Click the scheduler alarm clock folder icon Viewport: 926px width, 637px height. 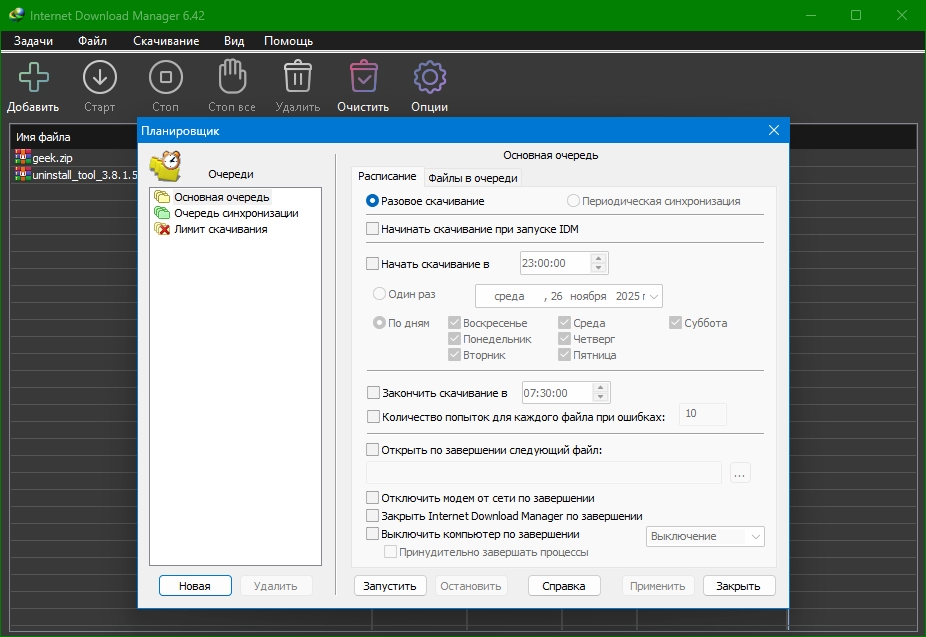(166, 167)
